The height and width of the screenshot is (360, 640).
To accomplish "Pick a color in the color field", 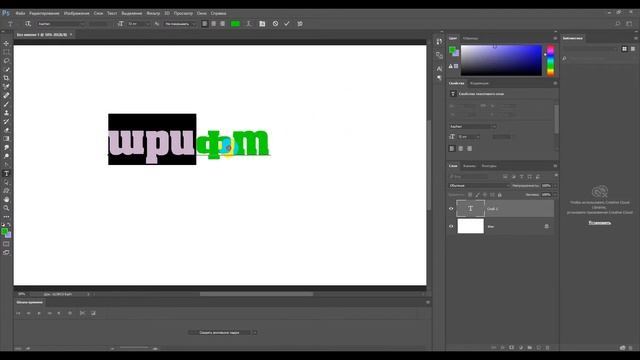I will tap(501, 60).
